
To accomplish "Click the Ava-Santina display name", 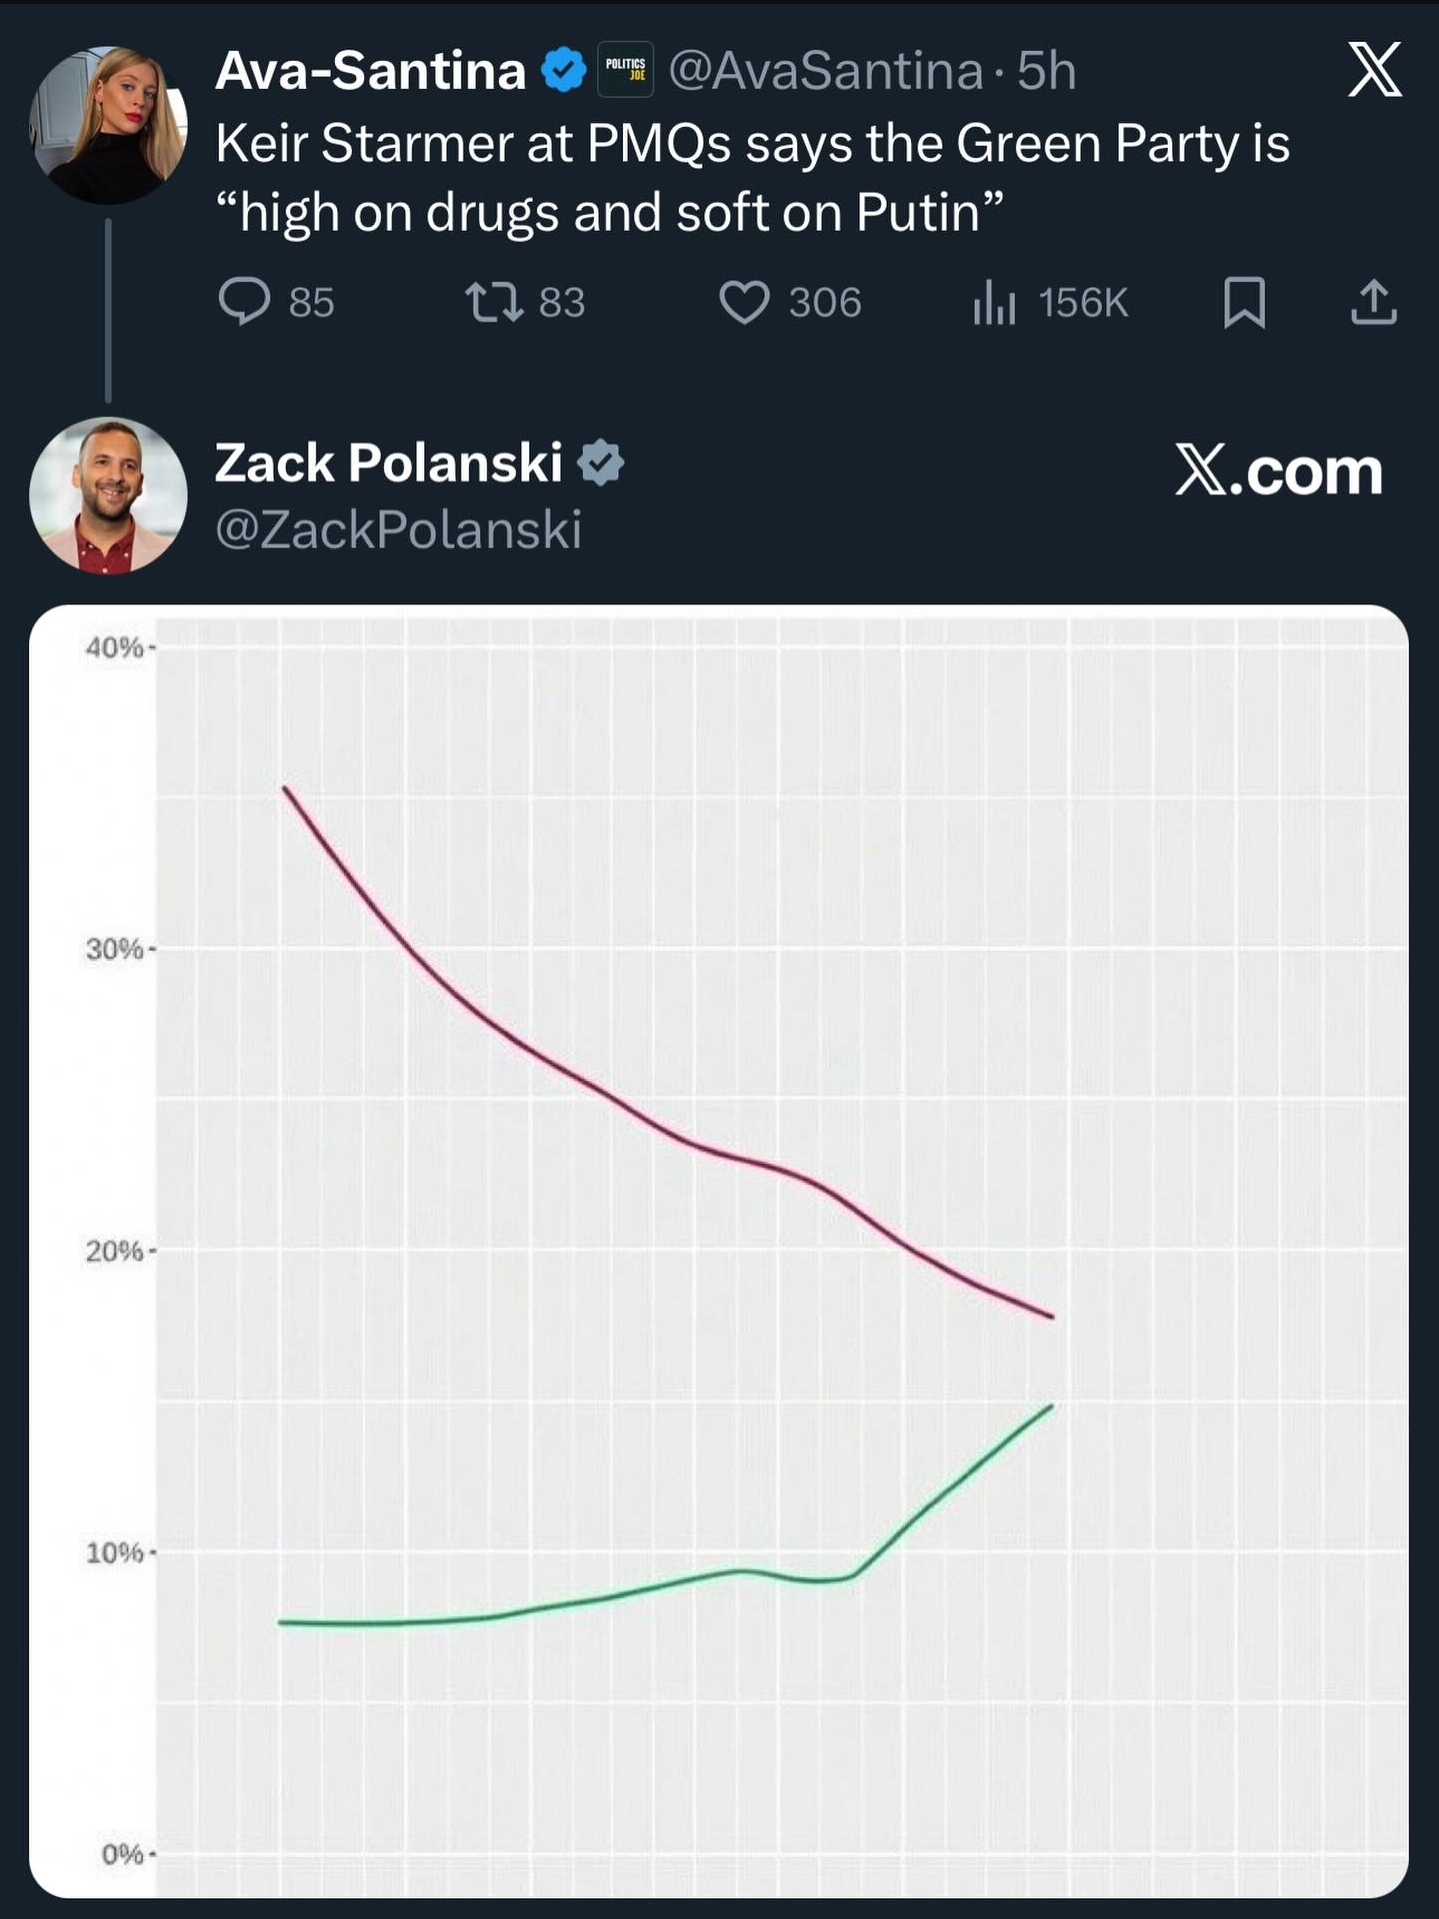I will 370,71.
